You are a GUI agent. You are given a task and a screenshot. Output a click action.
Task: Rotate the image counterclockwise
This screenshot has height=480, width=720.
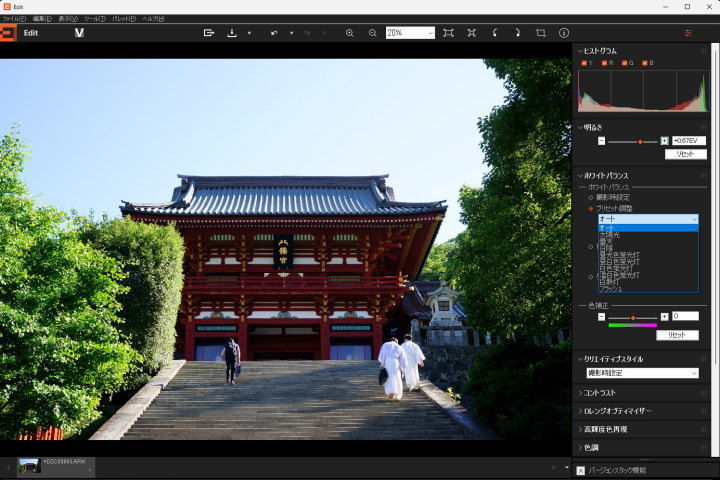[x=495, y=33]
